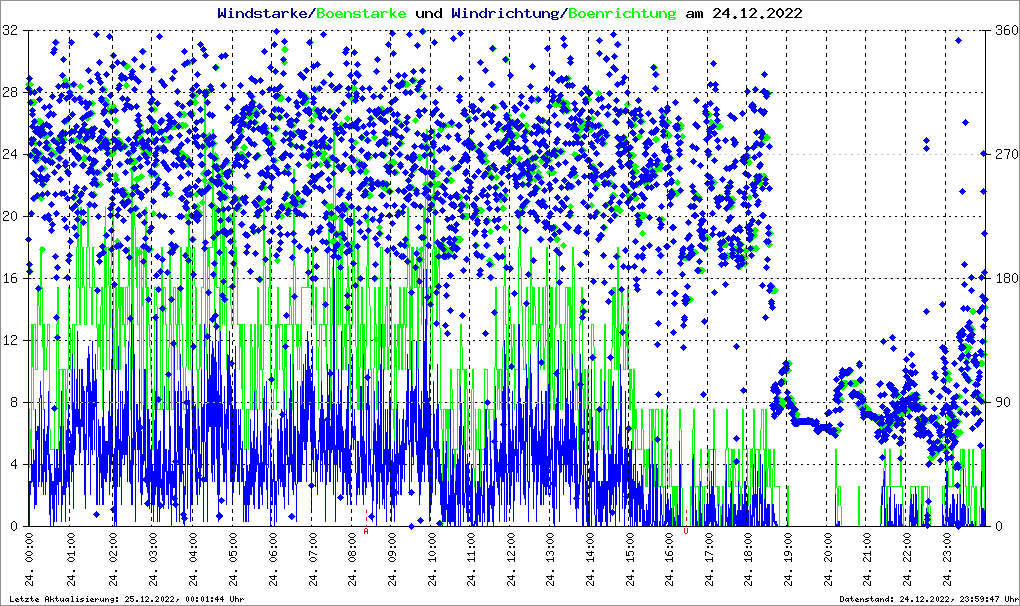Click the 14:00 time axis label
The height and width of the screenshot is (606, 1020).
(x=590, y=560)
